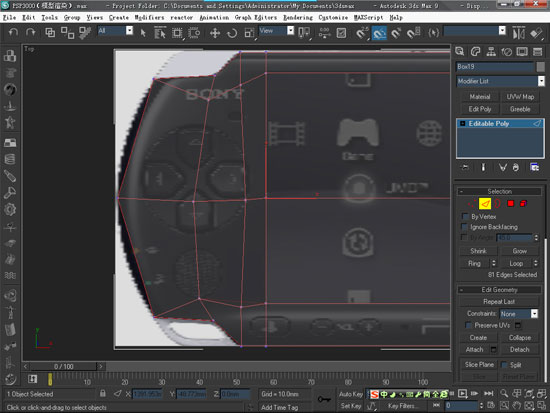Enable the By Vertex checkbox
Viewport: 550px width, 413px height.
point(465,216)
